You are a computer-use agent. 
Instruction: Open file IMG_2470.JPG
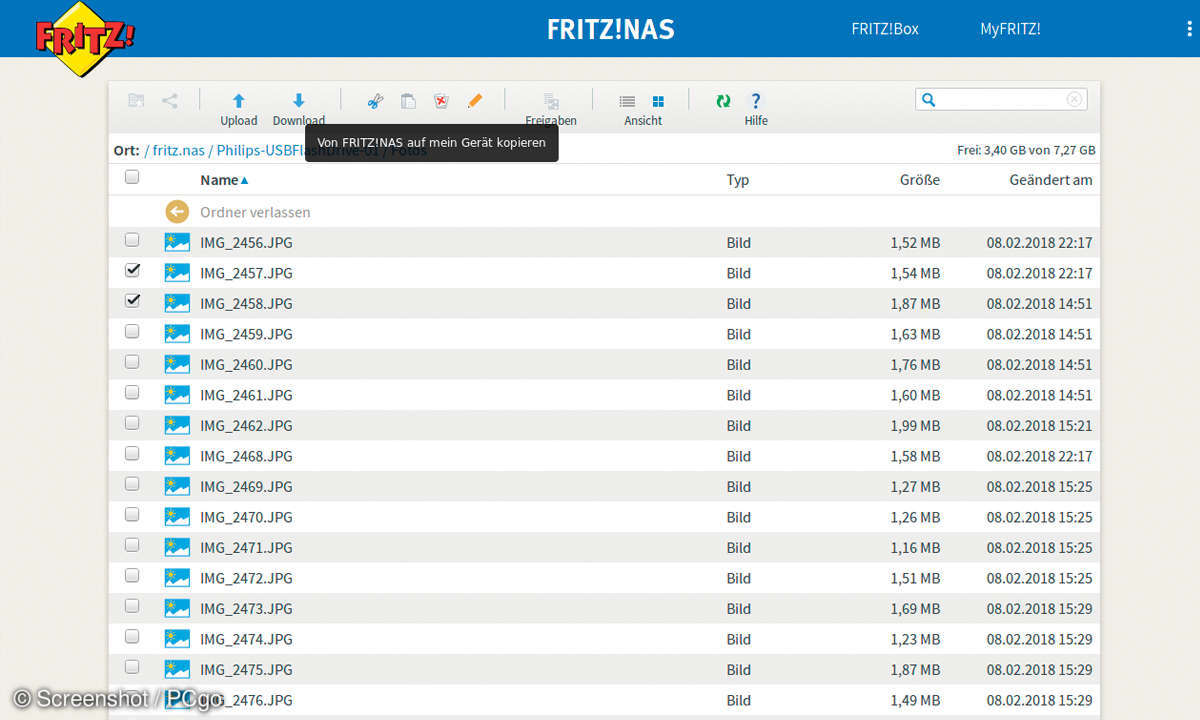tap(246, 517)
